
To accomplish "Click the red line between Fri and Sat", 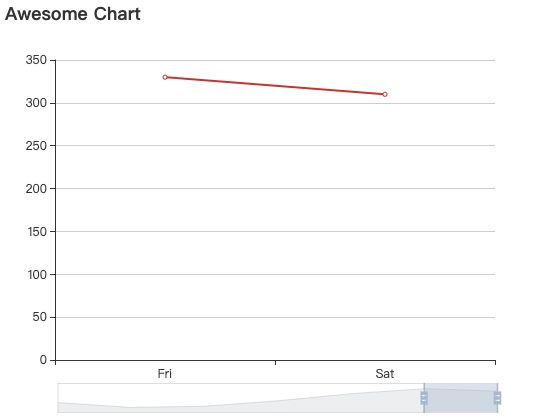I will pos(275,86).
